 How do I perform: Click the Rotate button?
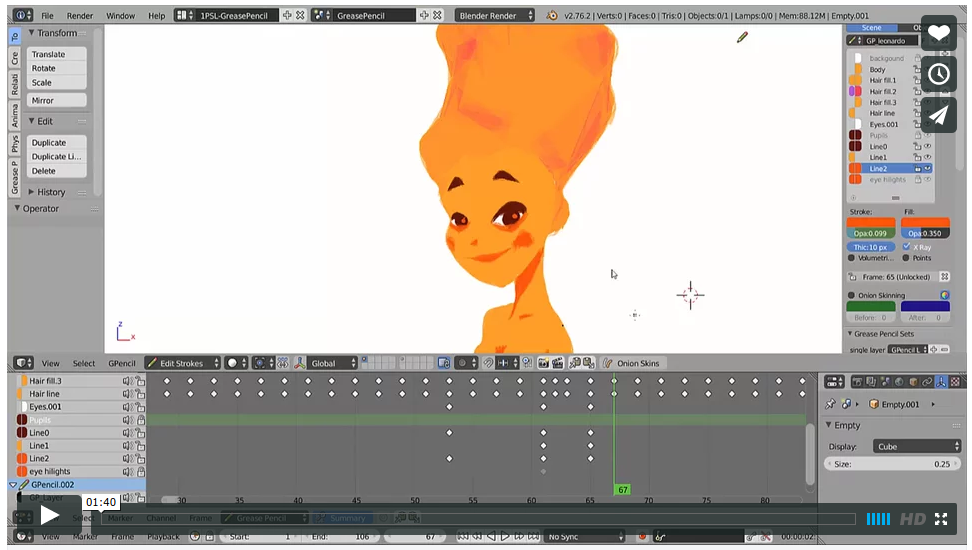[x=56, y=68]
